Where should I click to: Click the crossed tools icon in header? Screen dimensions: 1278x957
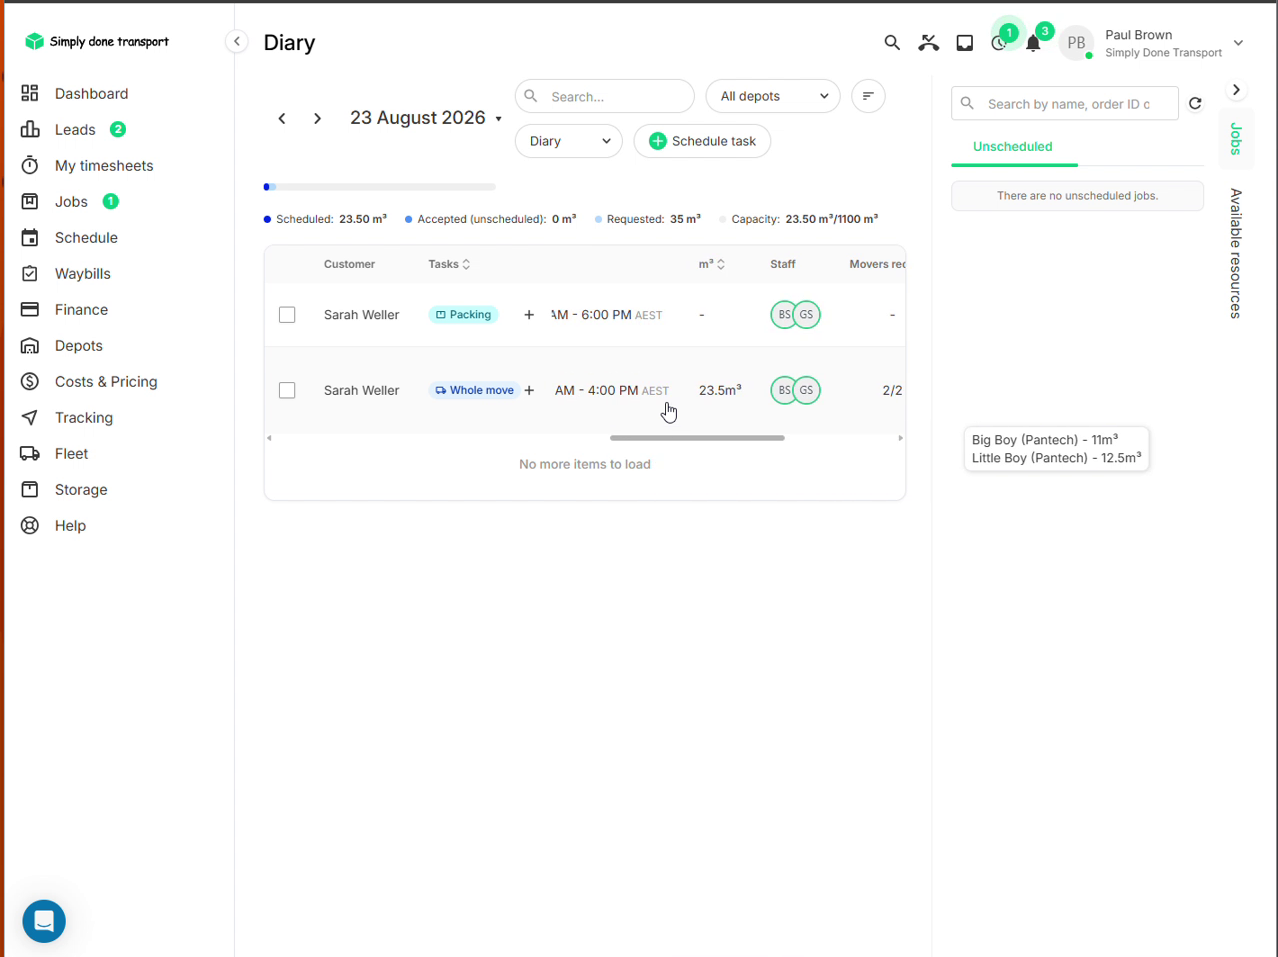tap(929, 42)
